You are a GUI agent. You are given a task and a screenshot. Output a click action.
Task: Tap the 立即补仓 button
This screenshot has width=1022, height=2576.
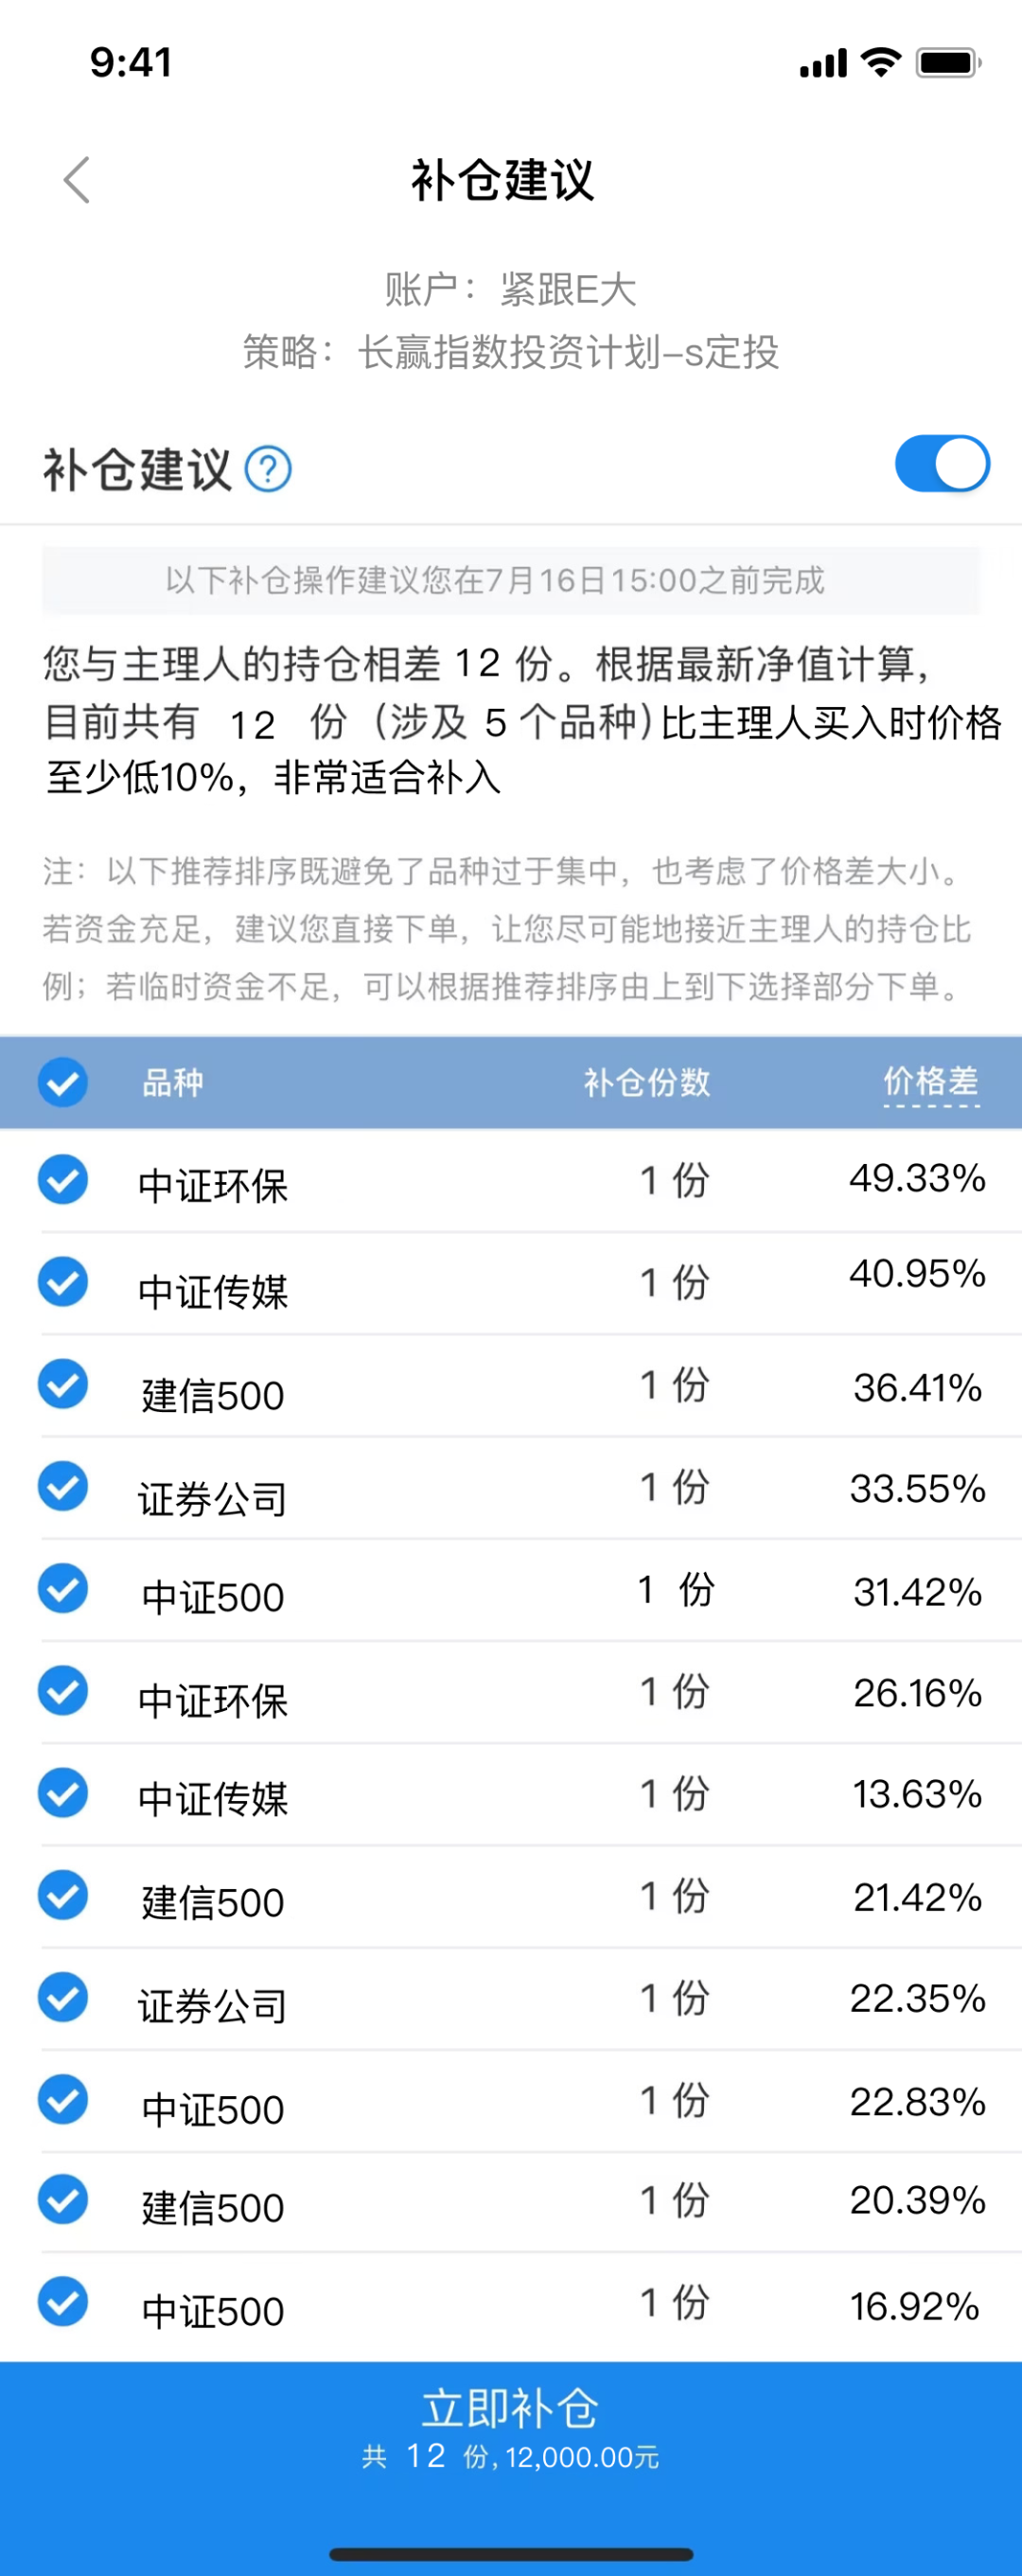click(511, 2428)
